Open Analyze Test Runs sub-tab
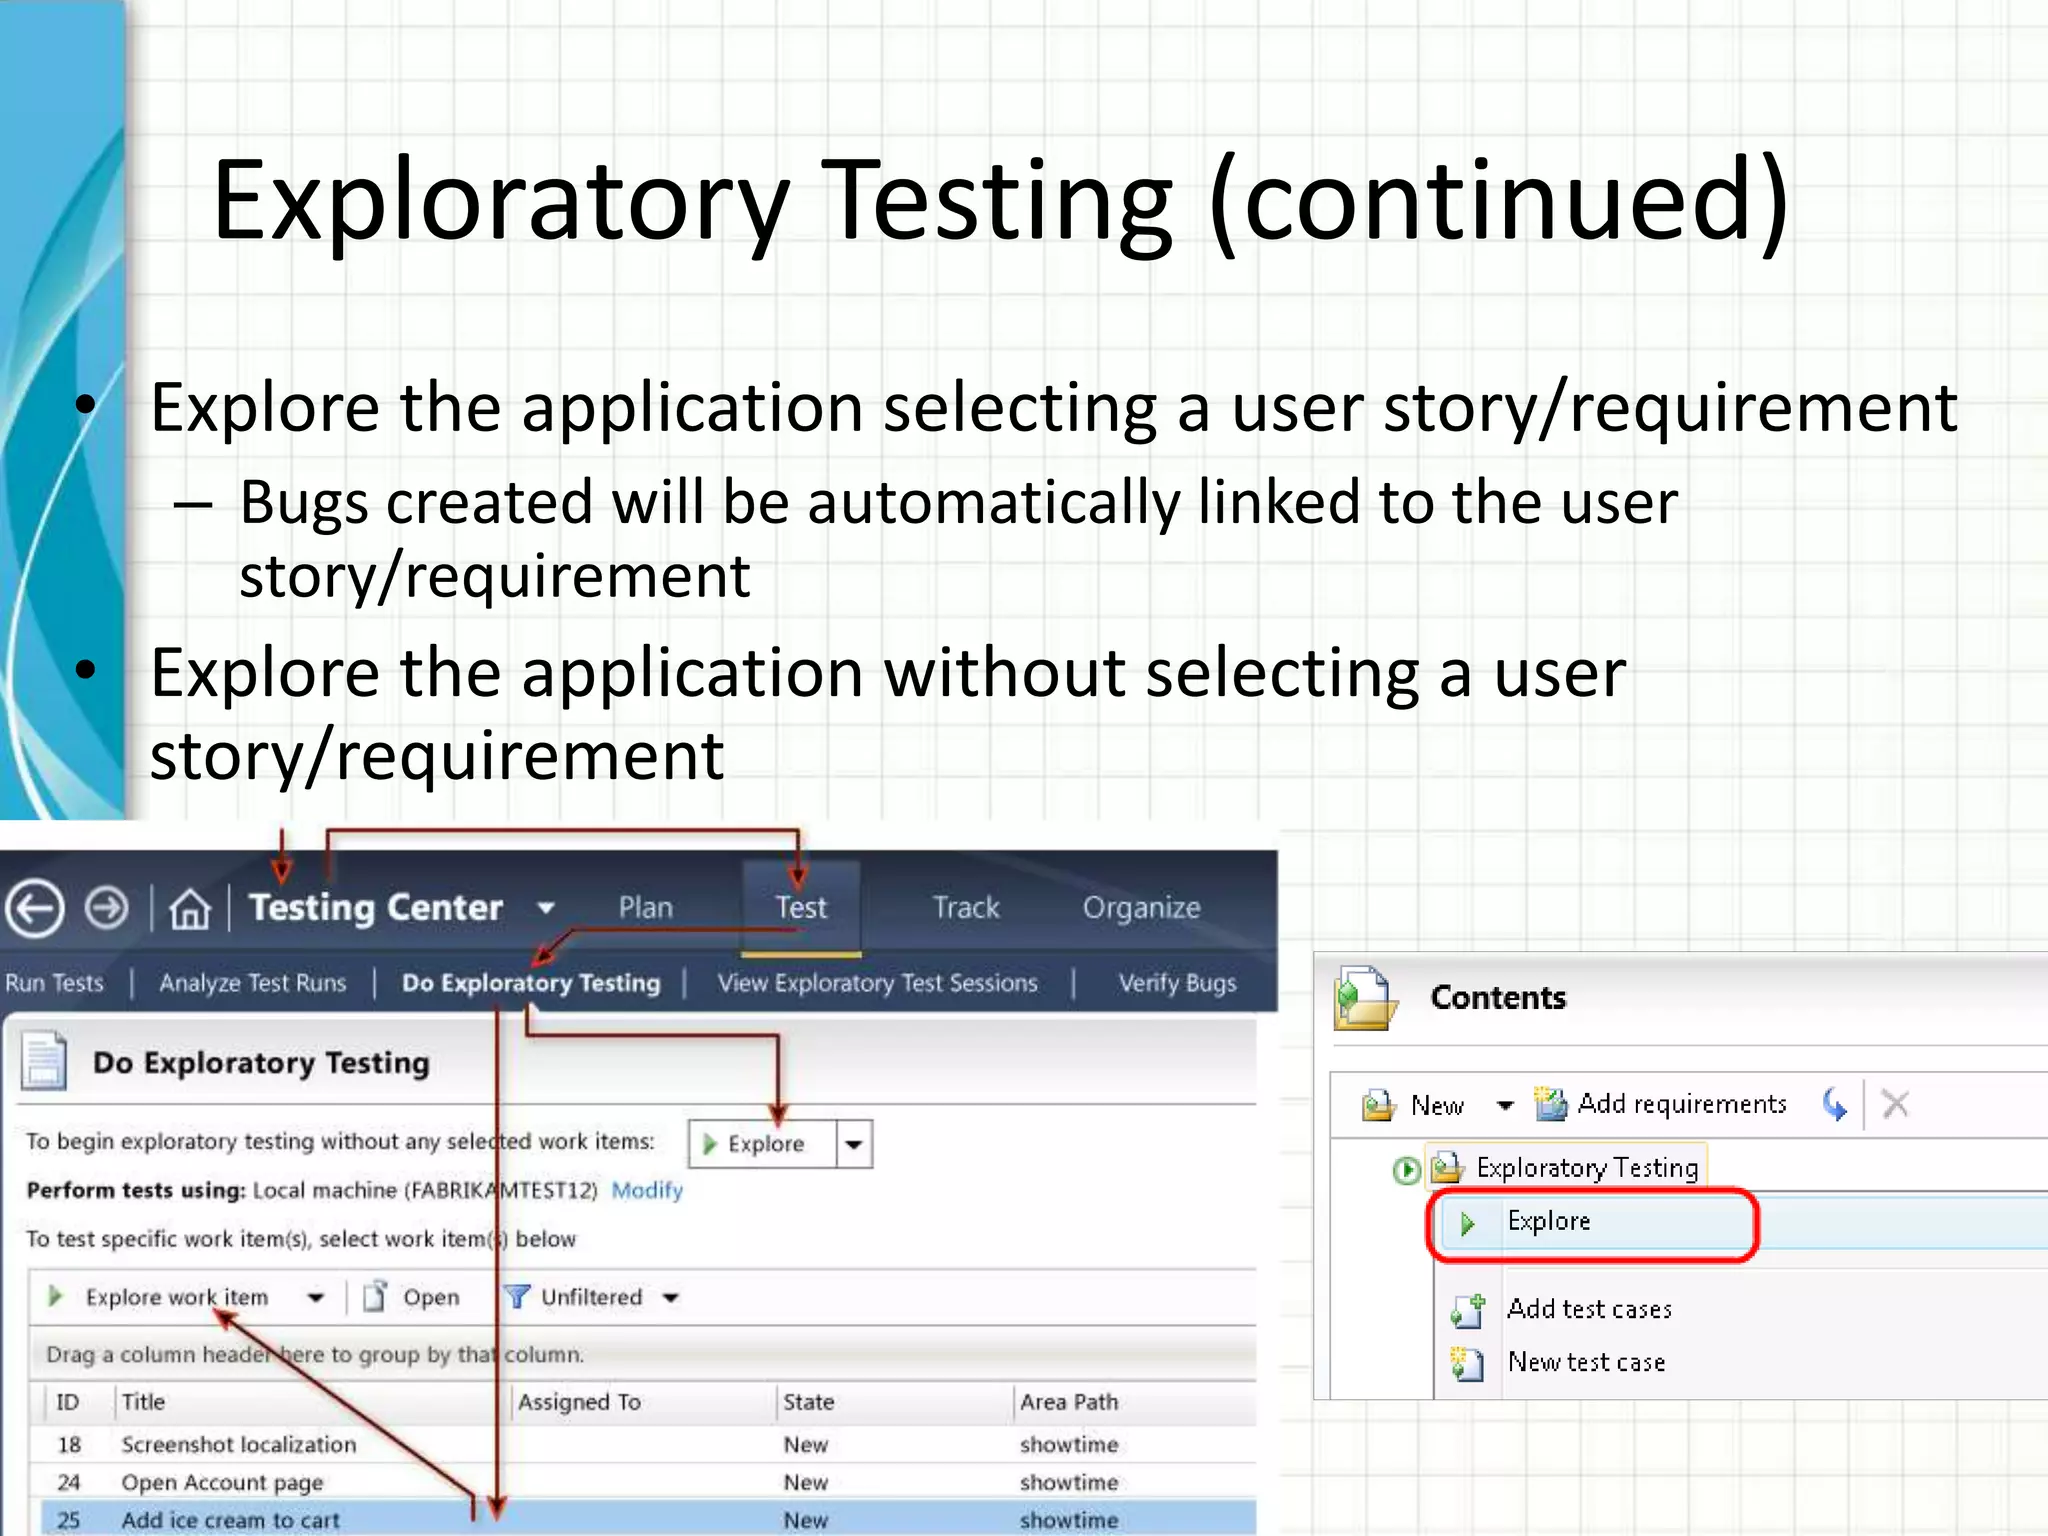2048x1536 pixels. click(253, 983)
